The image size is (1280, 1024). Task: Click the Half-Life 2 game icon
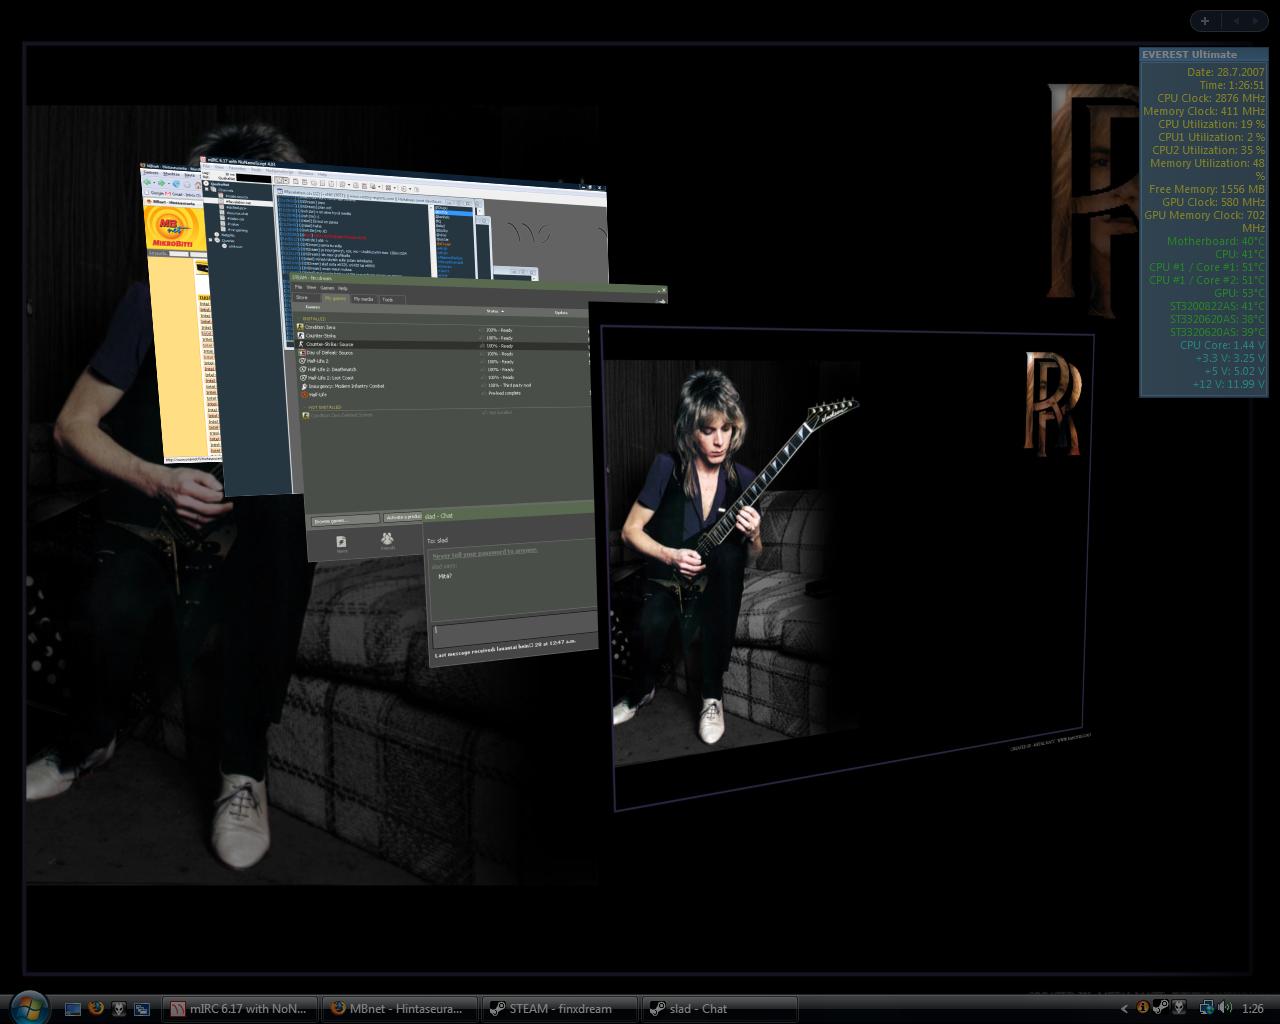coord(302,361)
